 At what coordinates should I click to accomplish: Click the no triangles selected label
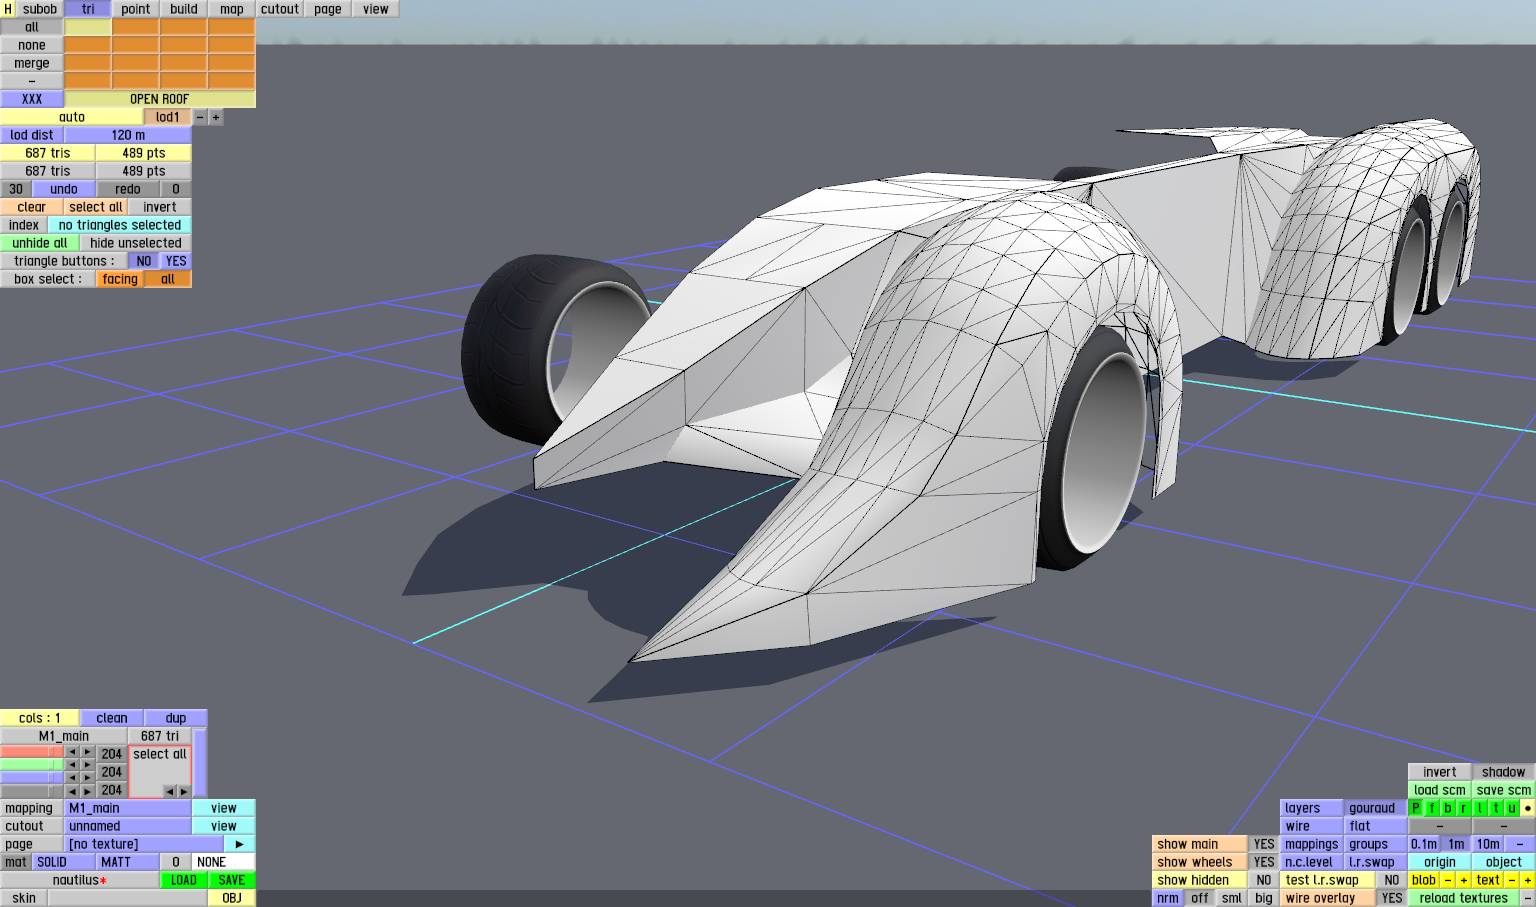(x=120, y=225)
